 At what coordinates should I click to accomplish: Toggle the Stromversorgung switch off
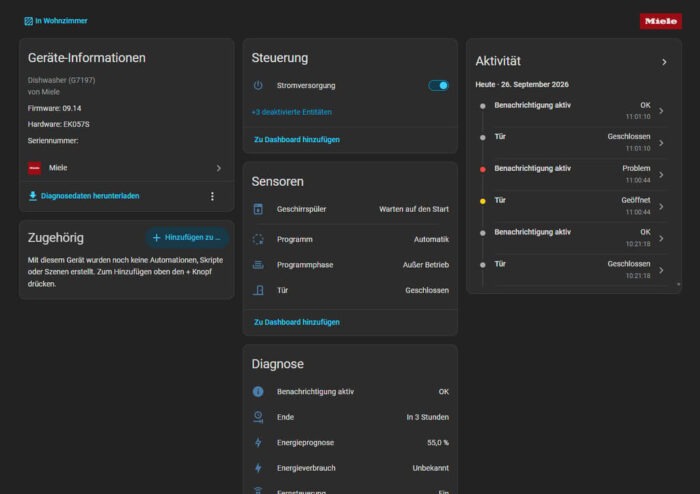point(438,85)
